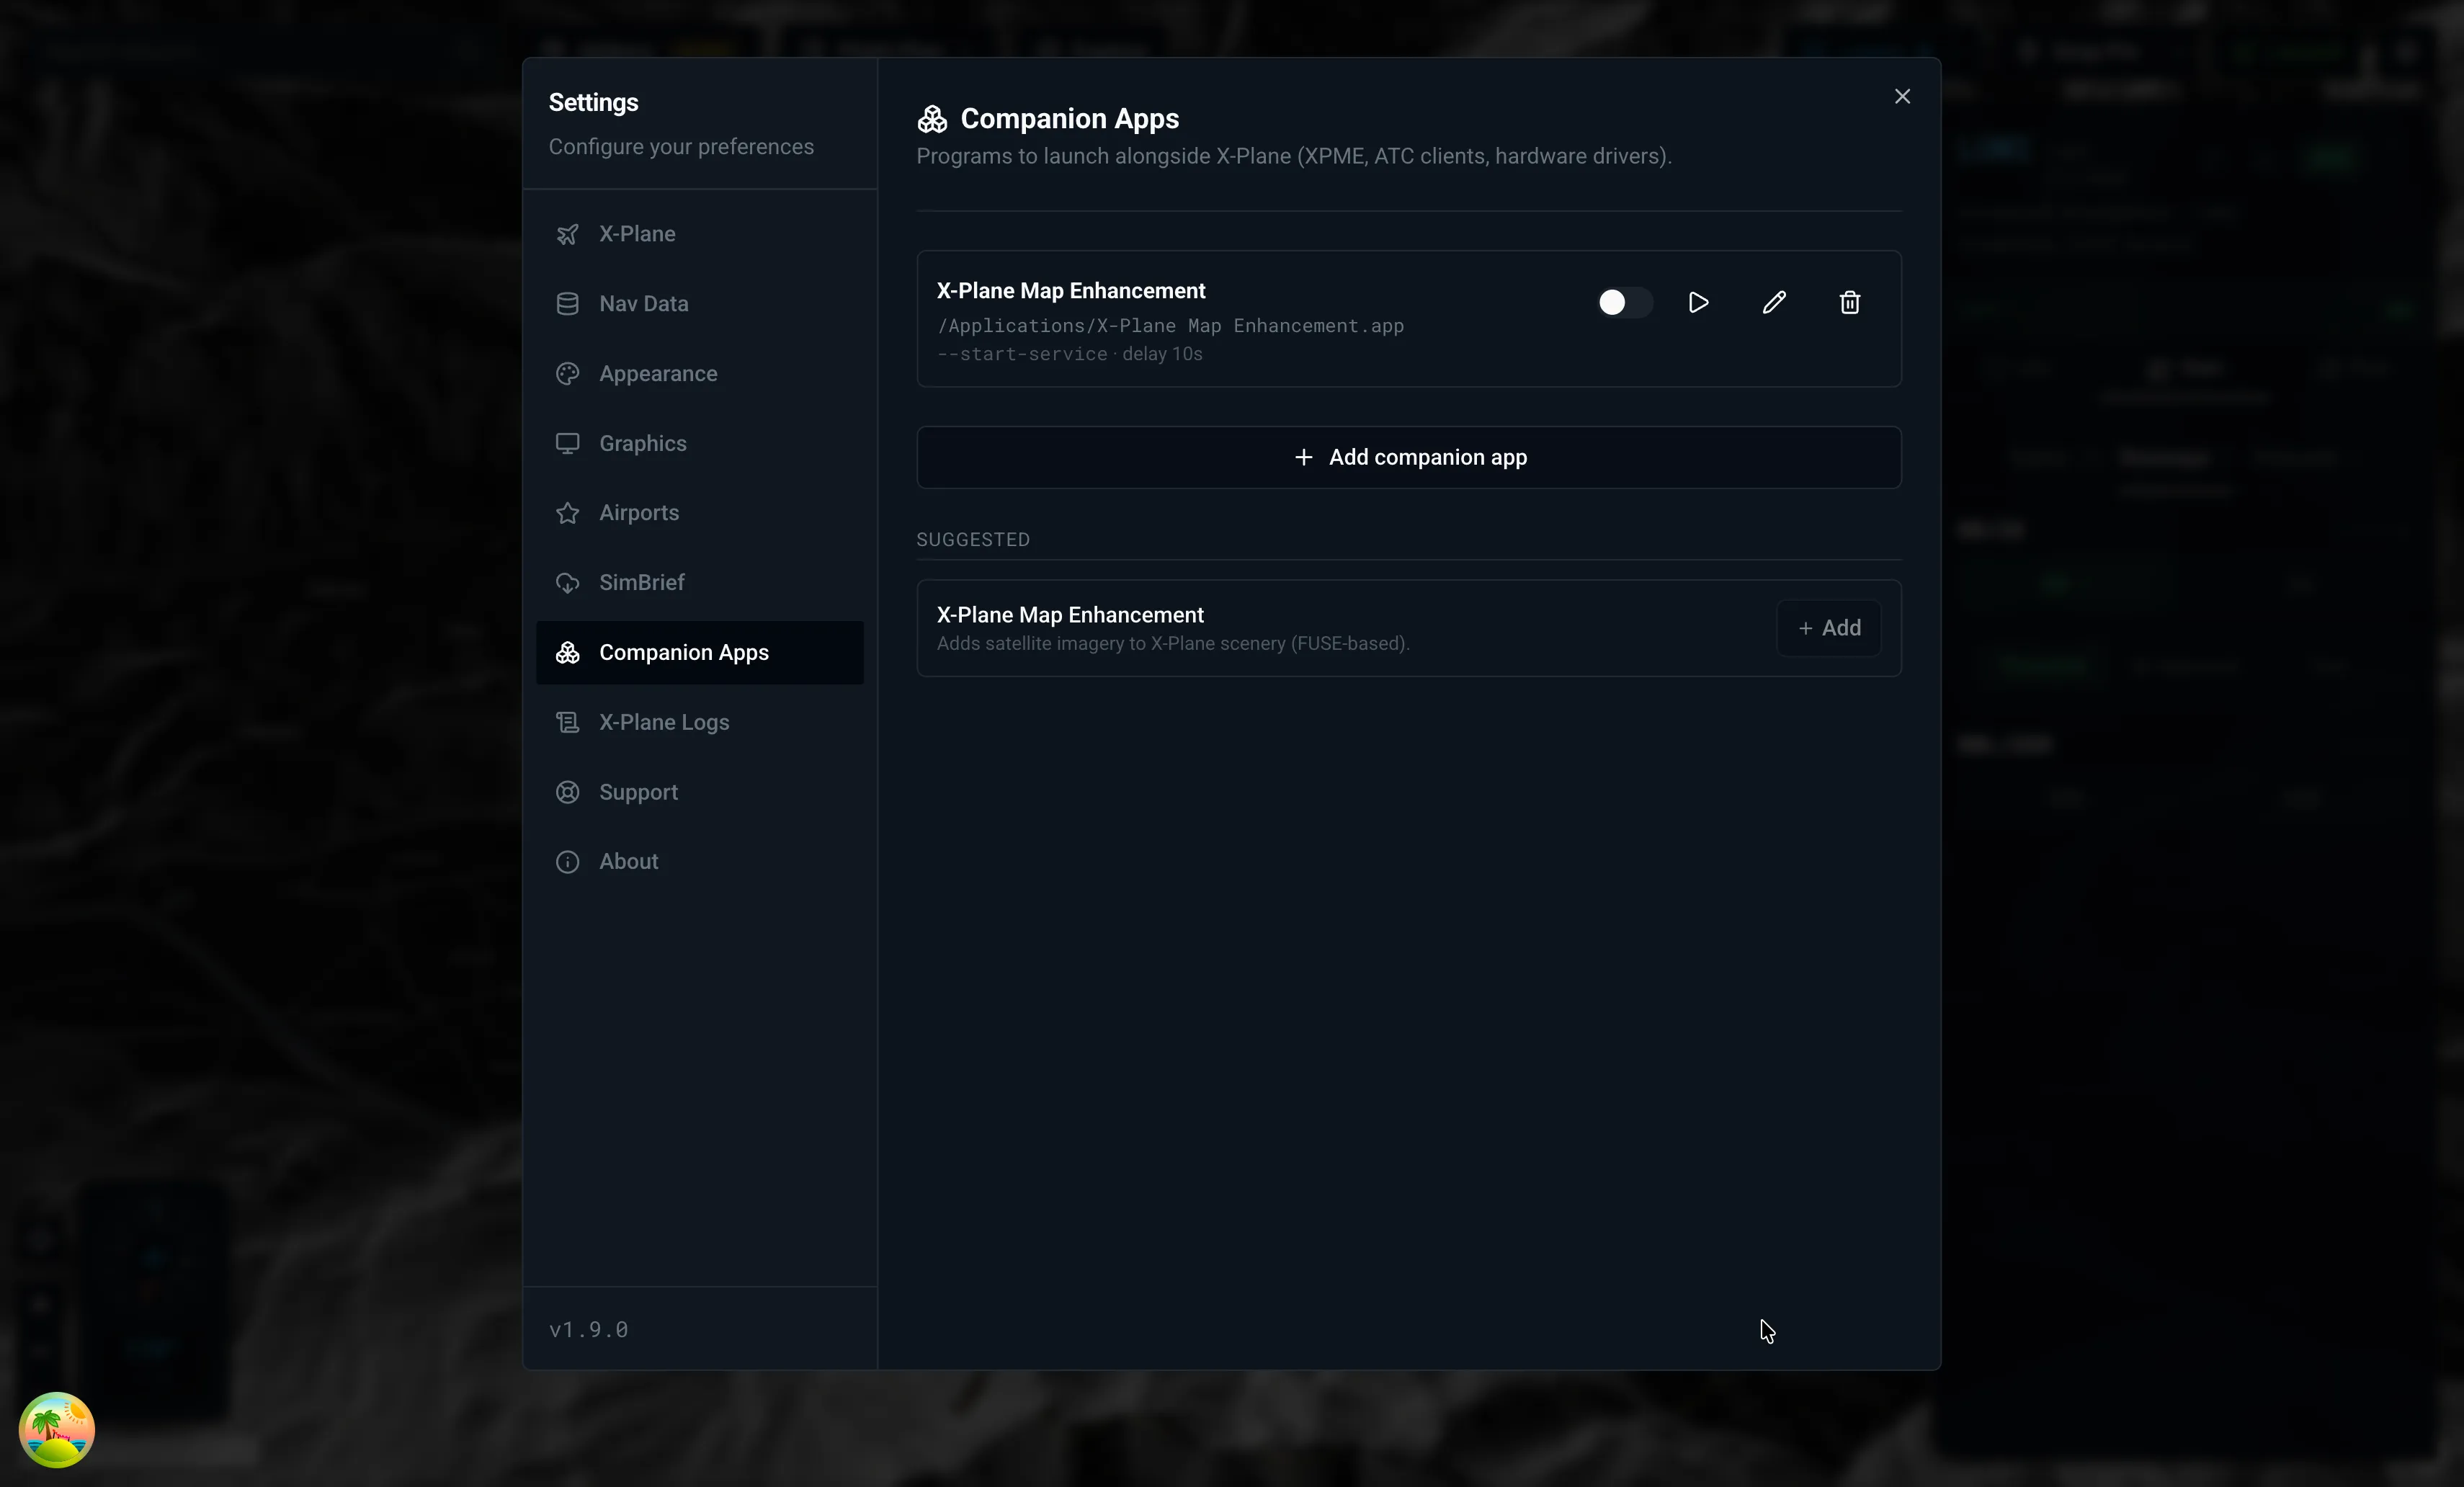Click the FUSE-based satellite imagery description
The width and height of the screenshot is (2464, 1487).
point(1173,644)
